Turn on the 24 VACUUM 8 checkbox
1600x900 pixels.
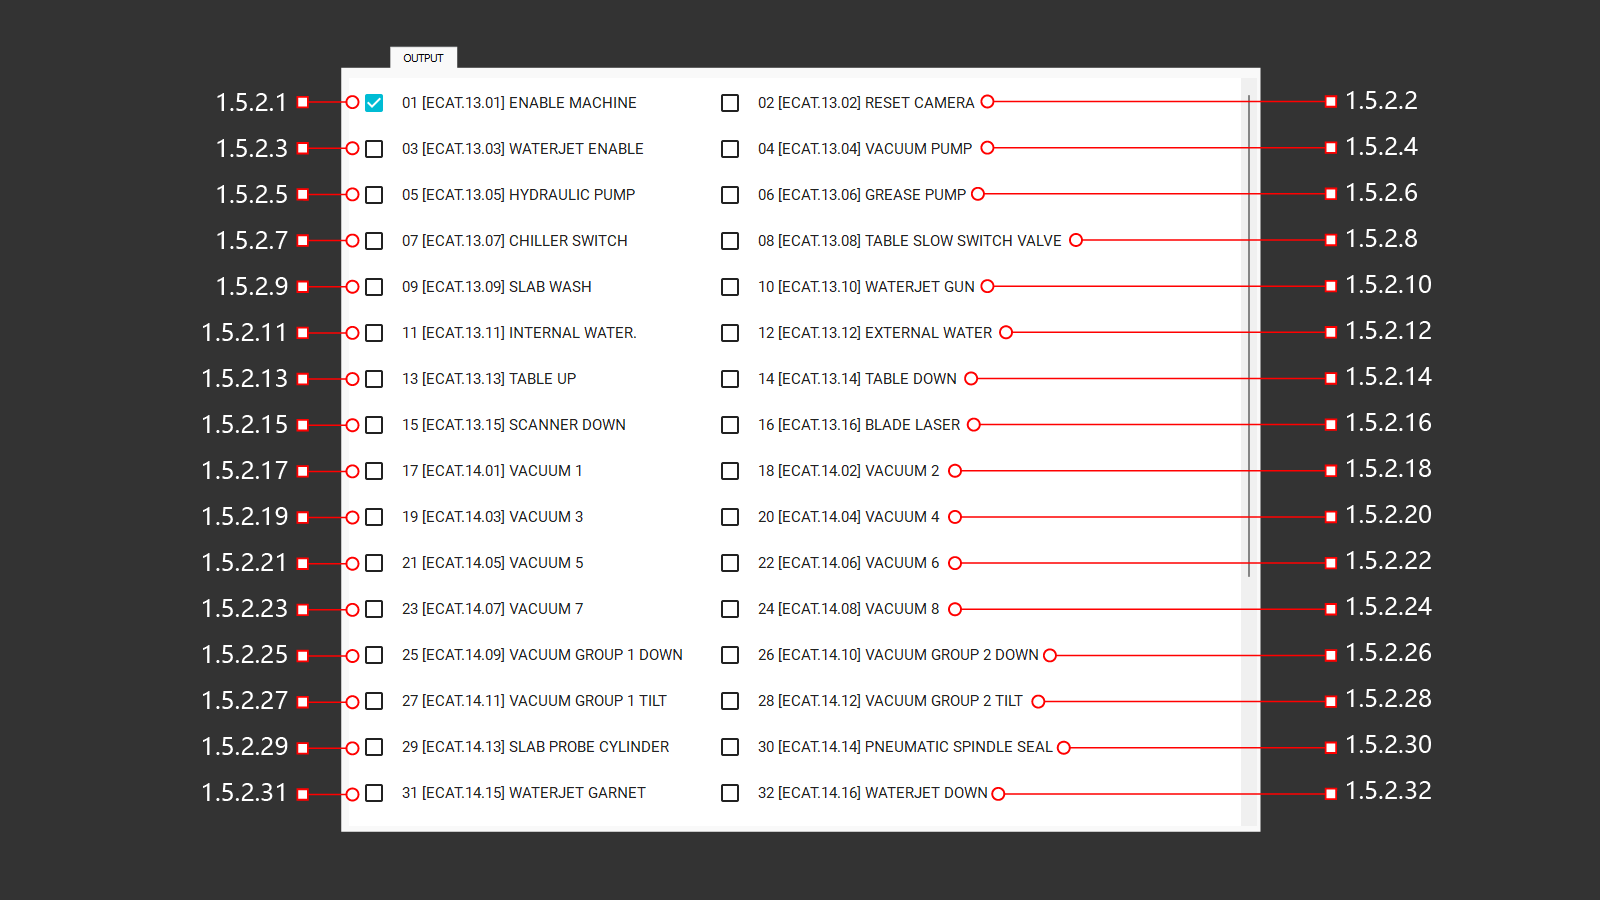[x=730, y=609]
